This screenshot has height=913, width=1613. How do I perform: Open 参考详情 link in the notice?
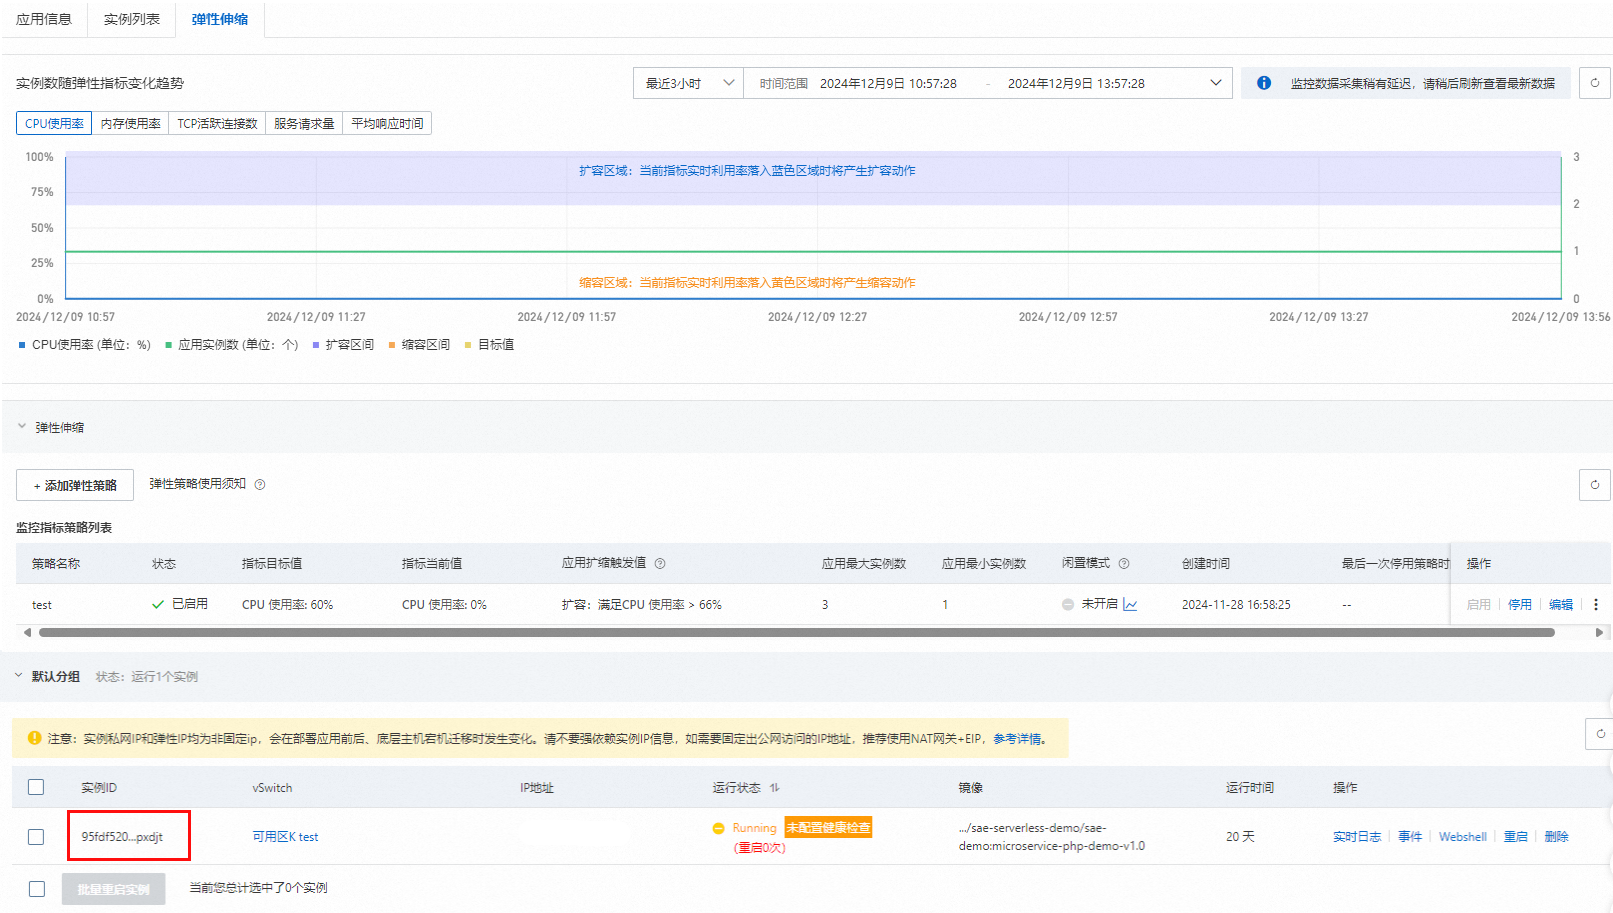coord(1017,738)
